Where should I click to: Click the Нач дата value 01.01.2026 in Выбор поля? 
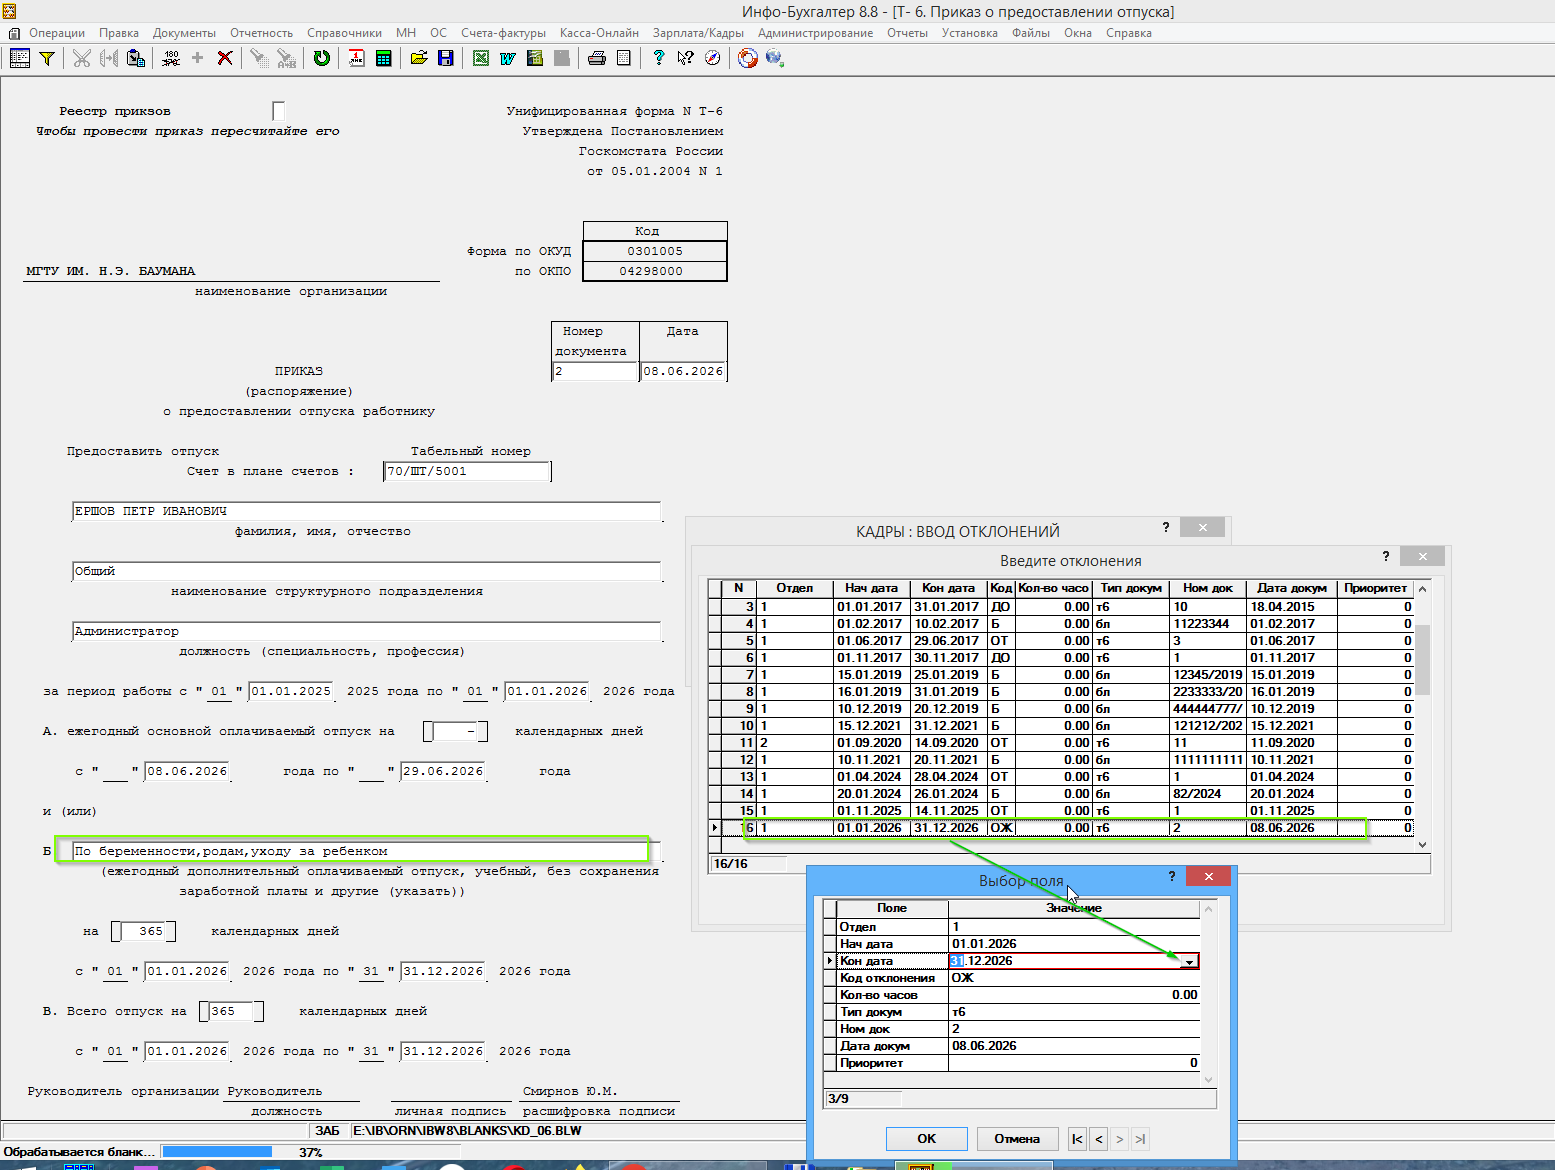tap(1074, 944)
